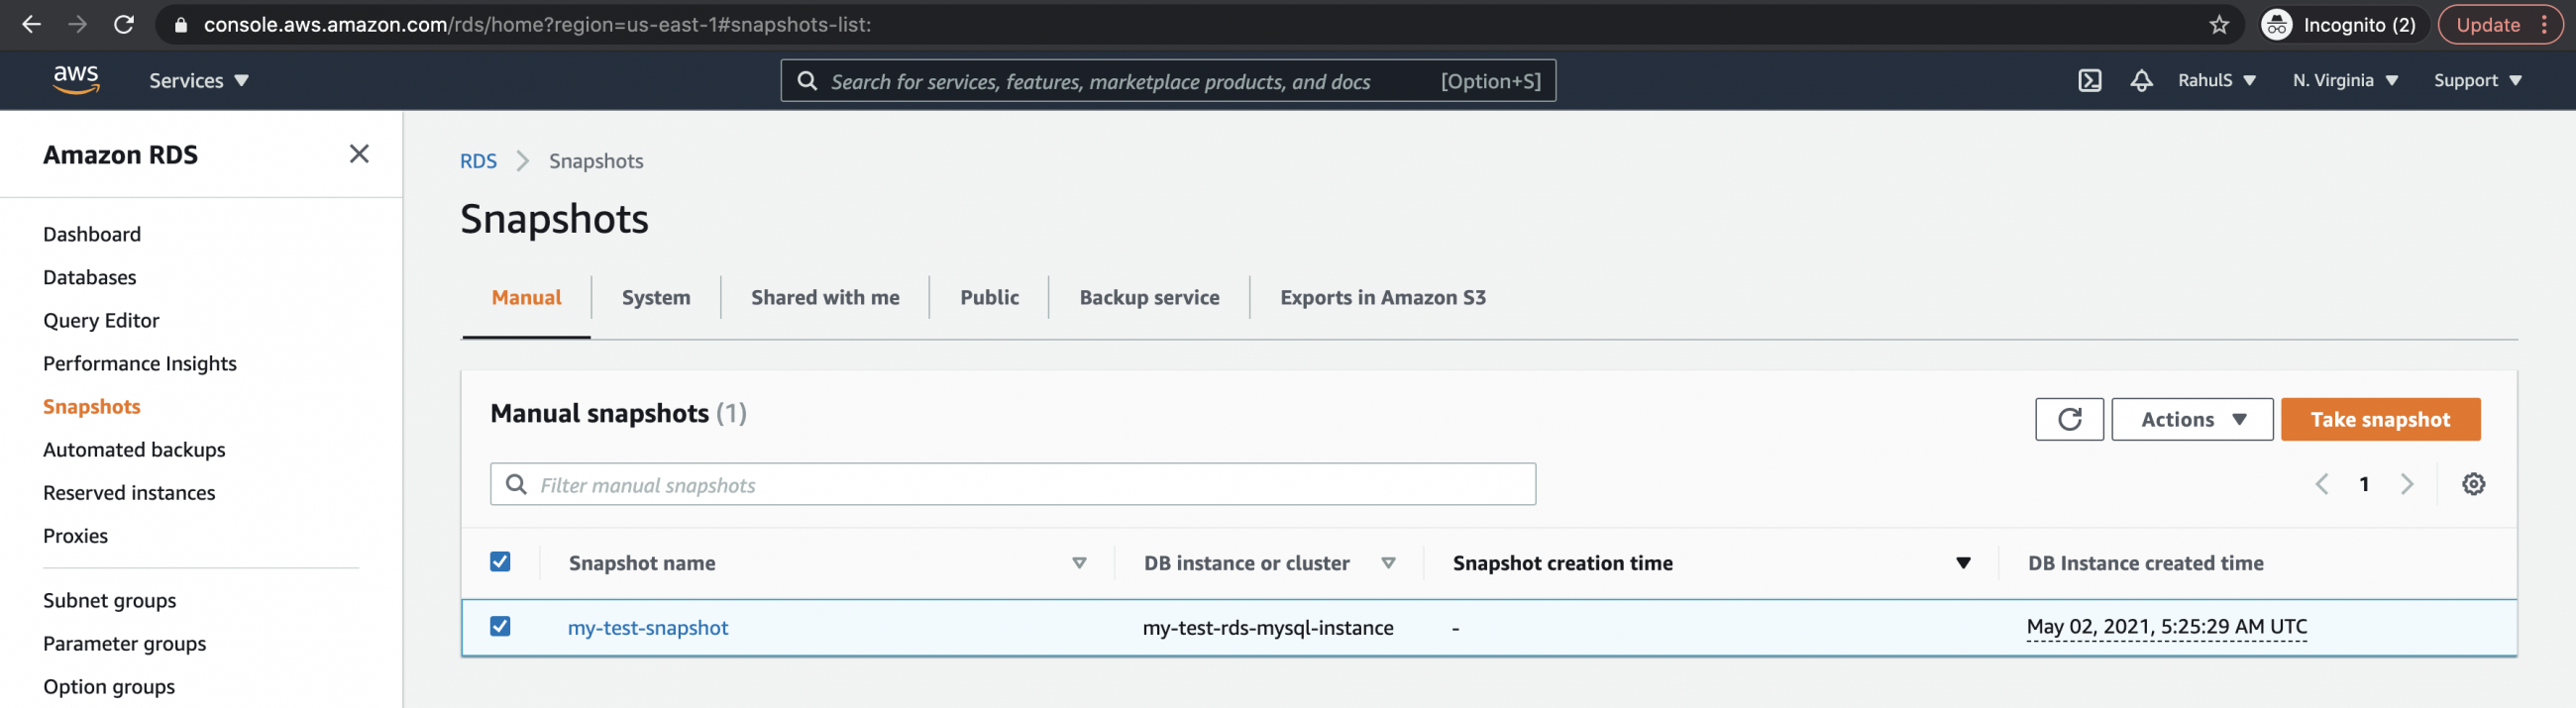2576x708 pixels.
Task: Go back with the browser back arrow
Action: pos(31,24)
